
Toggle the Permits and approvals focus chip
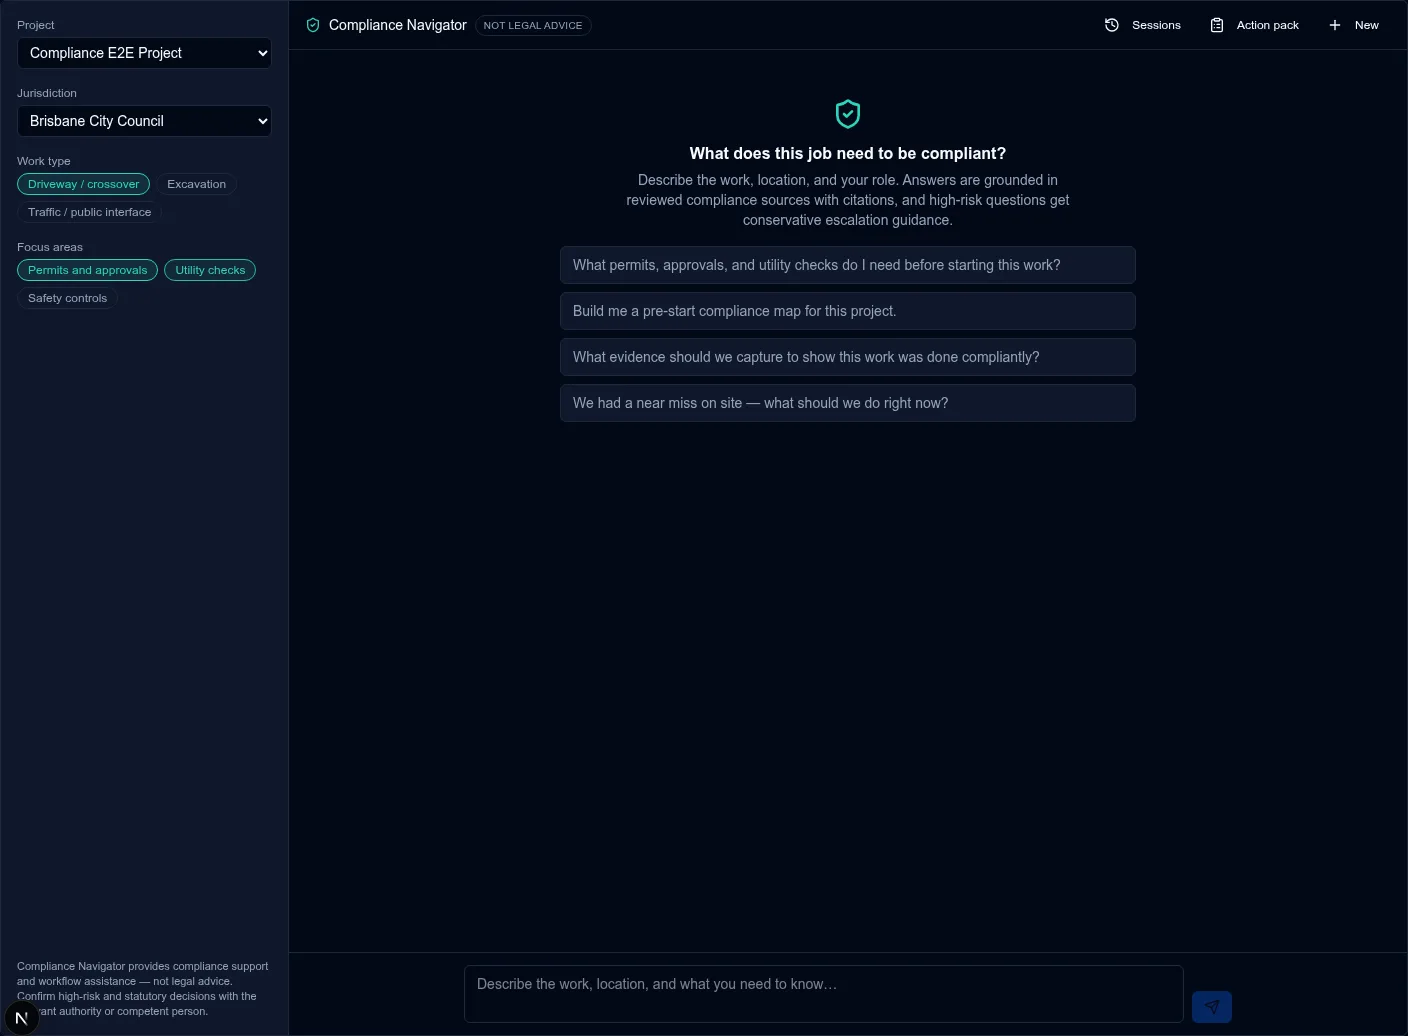[87, 270]
